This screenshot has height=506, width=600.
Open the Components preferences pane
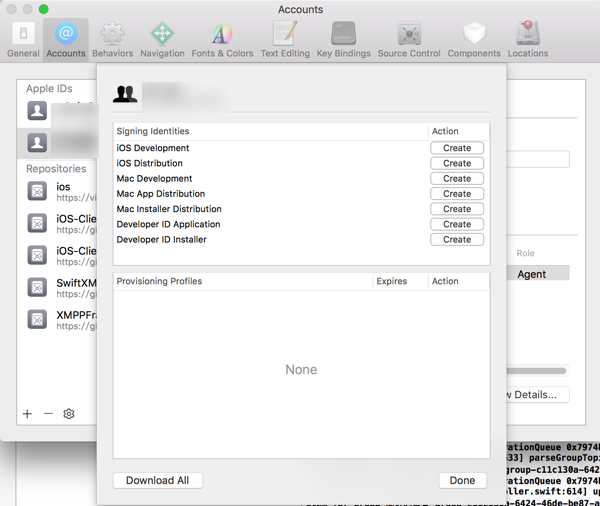coord(474,40)
